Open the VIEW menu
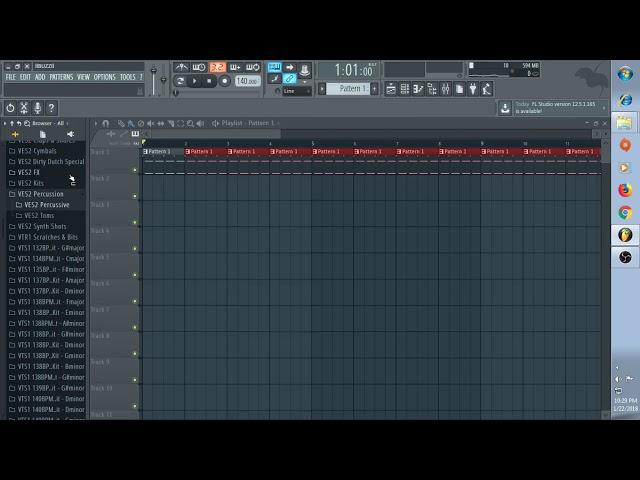The height and width of the screenshot is (480, 640). (x=83, y=77)
